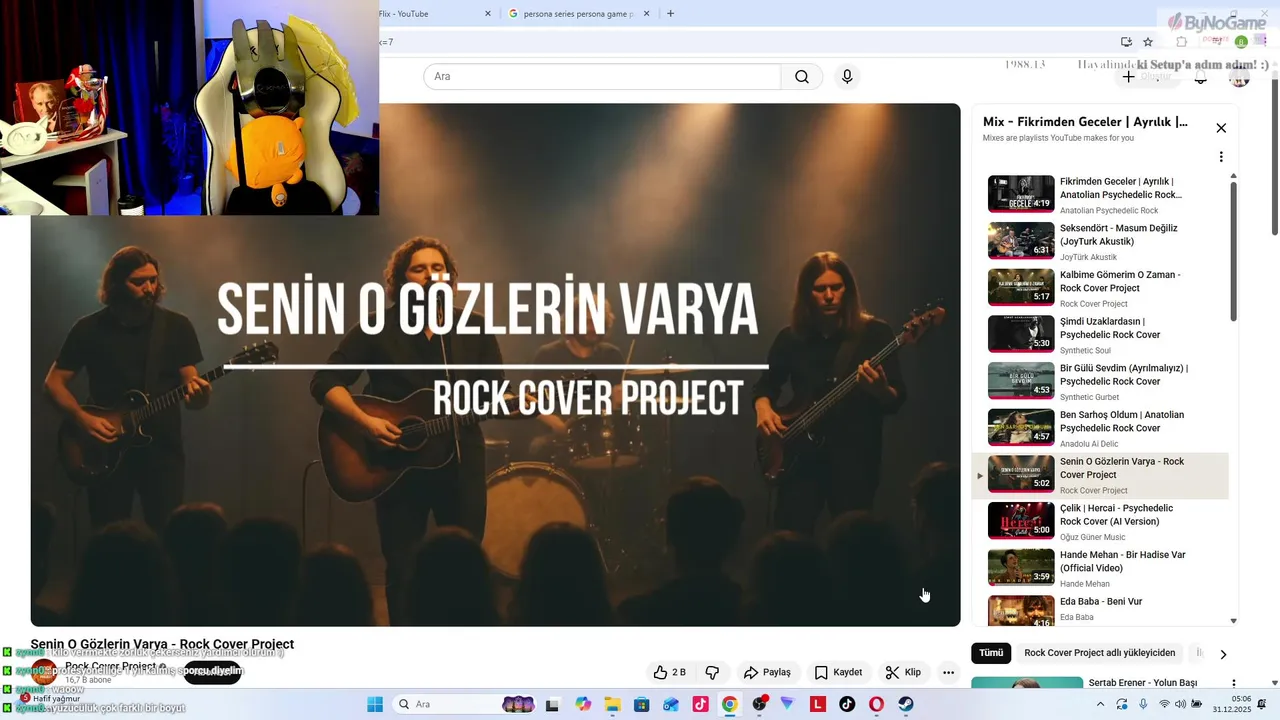Like the video with thumbs-up button
The image size is (1280, 720).
(x=670, y=673)
